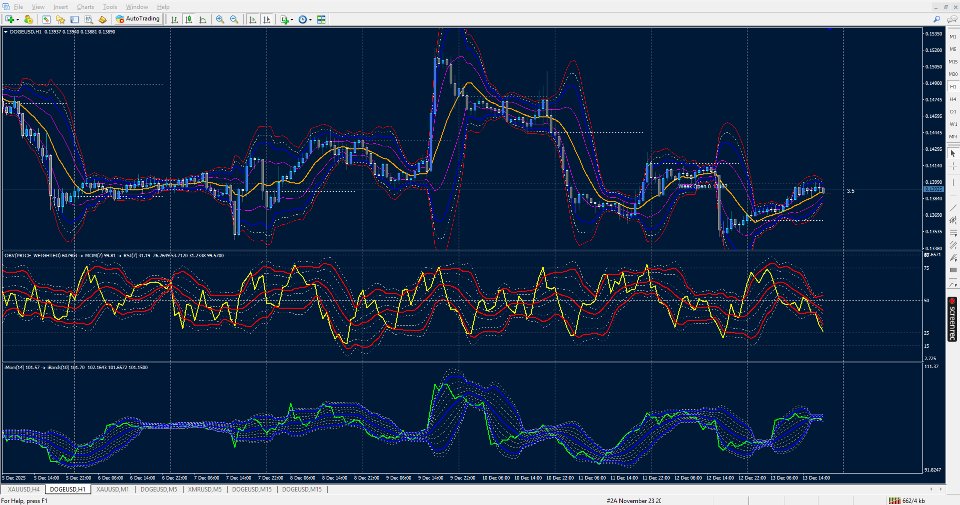Select the Trendline drawing tool
The height and width of the screenshot is (505, 960).
tap(953, 208)
